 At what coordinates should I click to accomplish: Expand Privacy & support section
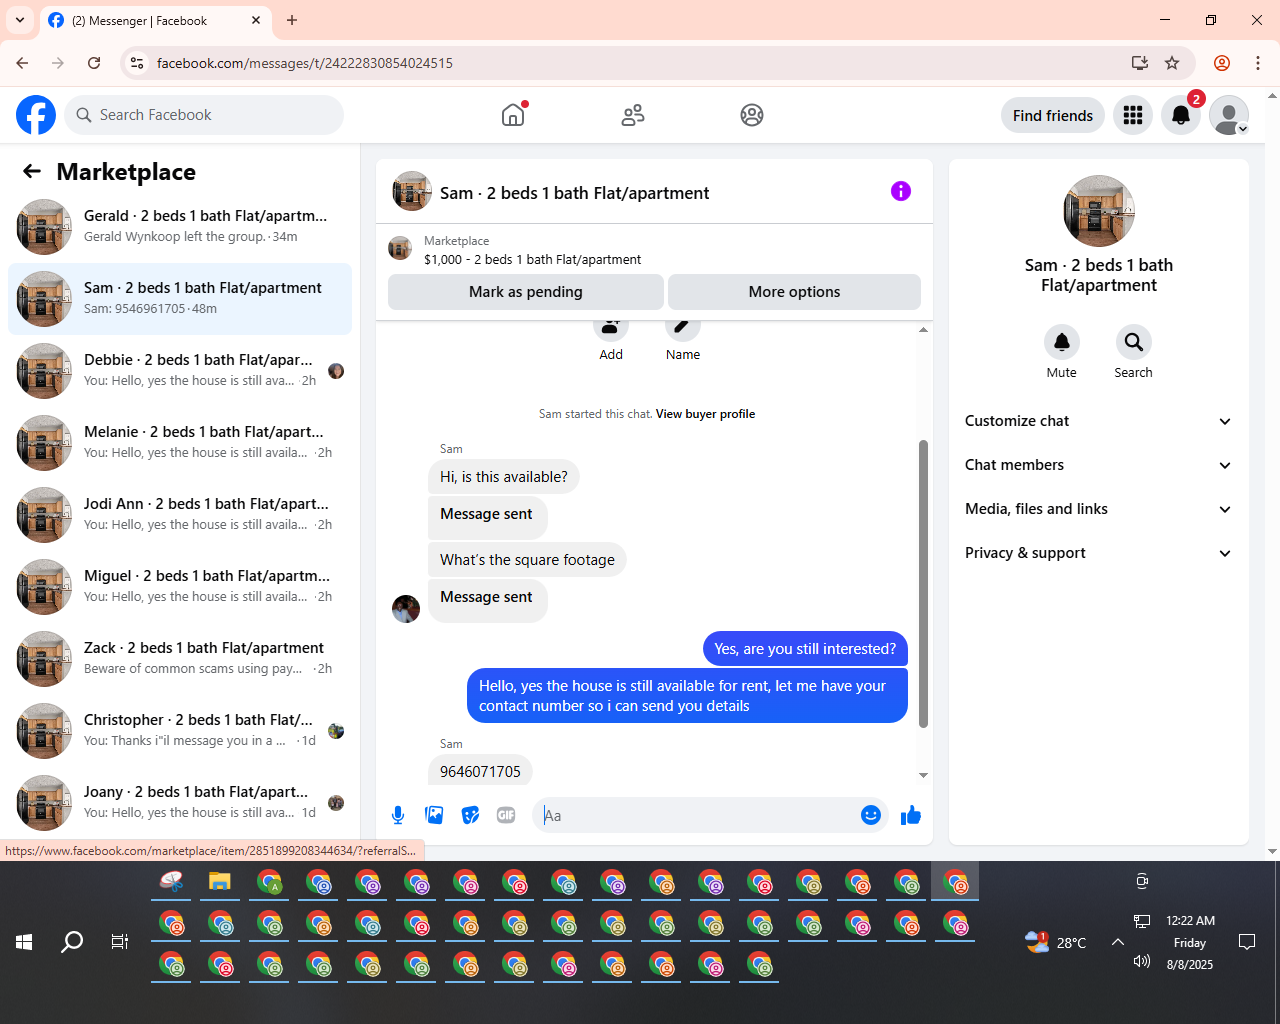(x=1099, y=553)
